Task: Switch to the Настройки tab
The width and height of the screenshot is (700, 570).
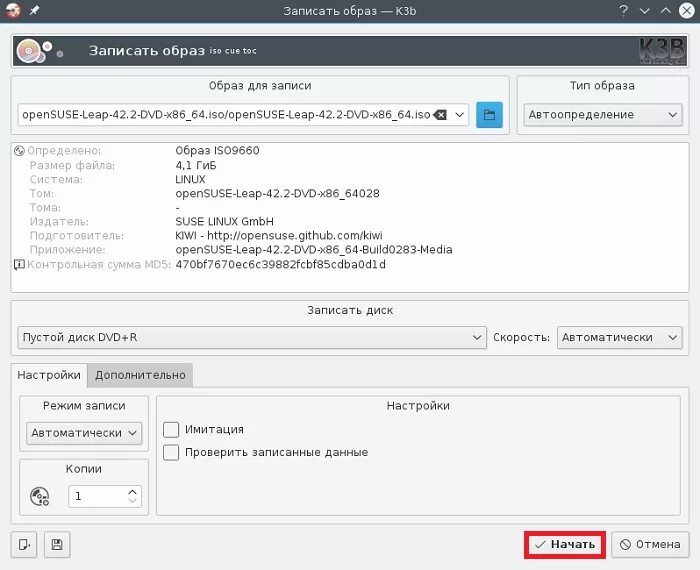Action: click(x=49, y=375)
